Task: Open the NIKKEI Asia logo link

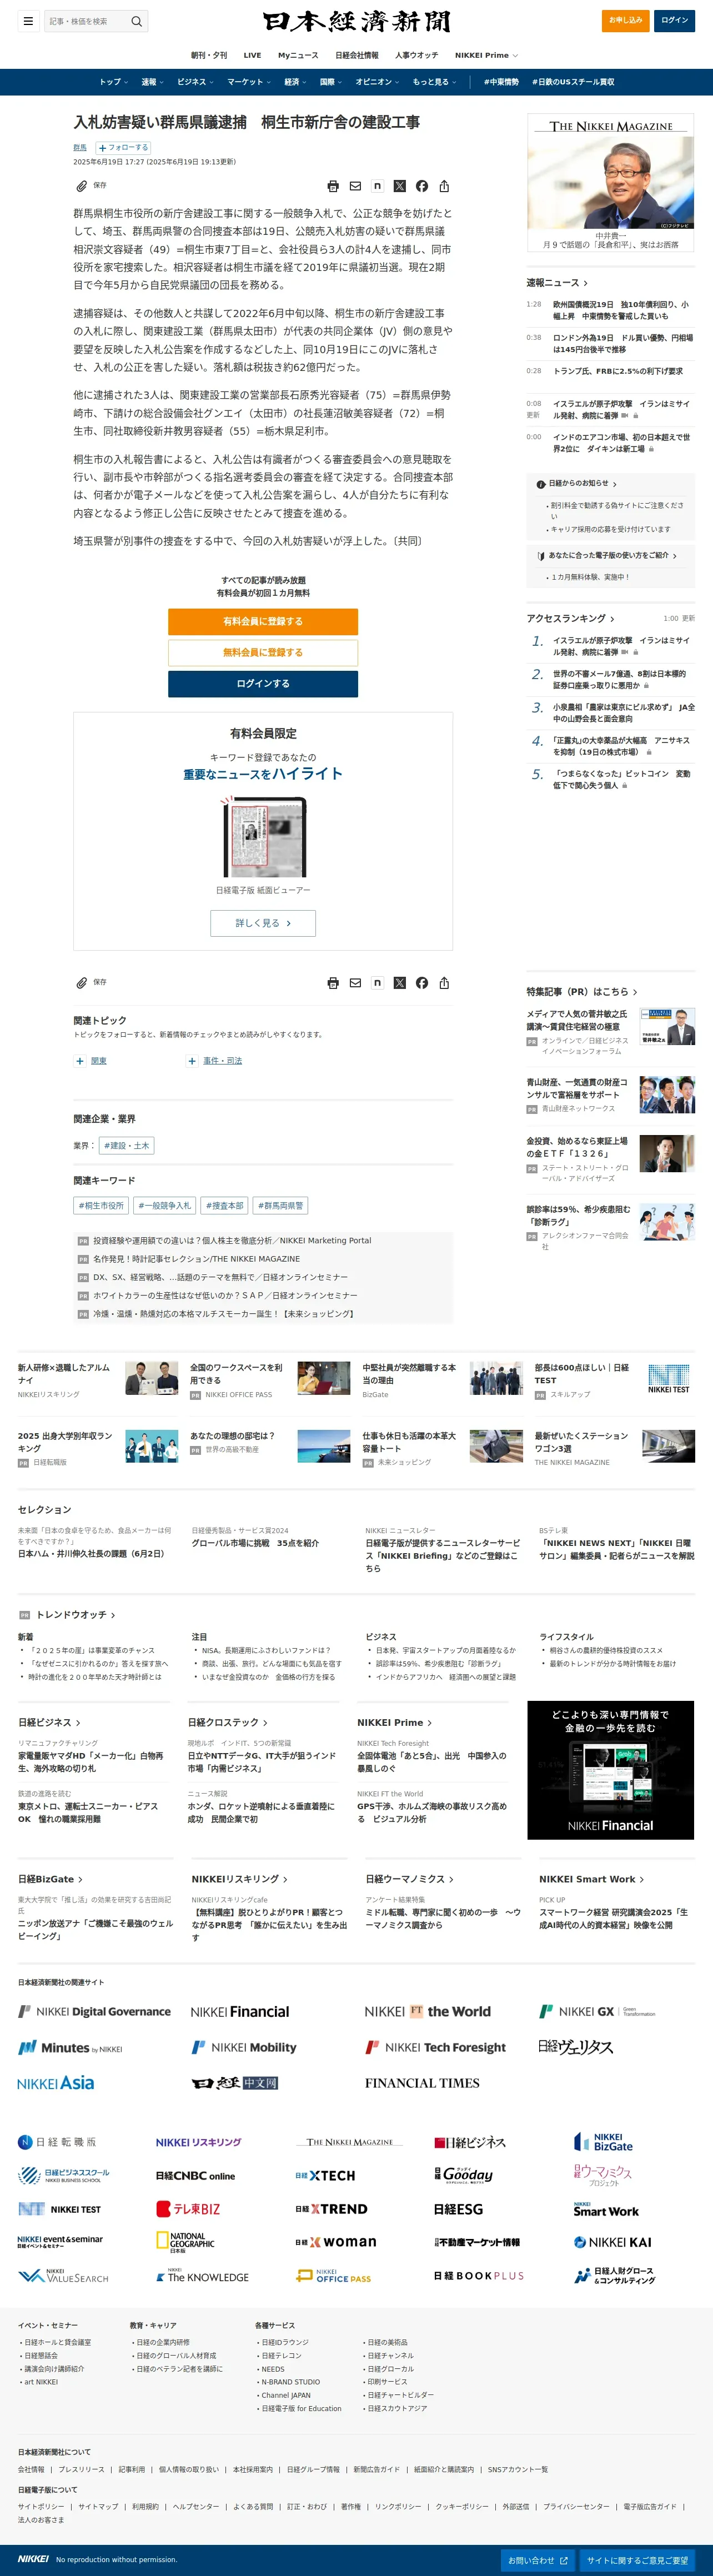Action: pyautogui.click(x=56, y=2083)
